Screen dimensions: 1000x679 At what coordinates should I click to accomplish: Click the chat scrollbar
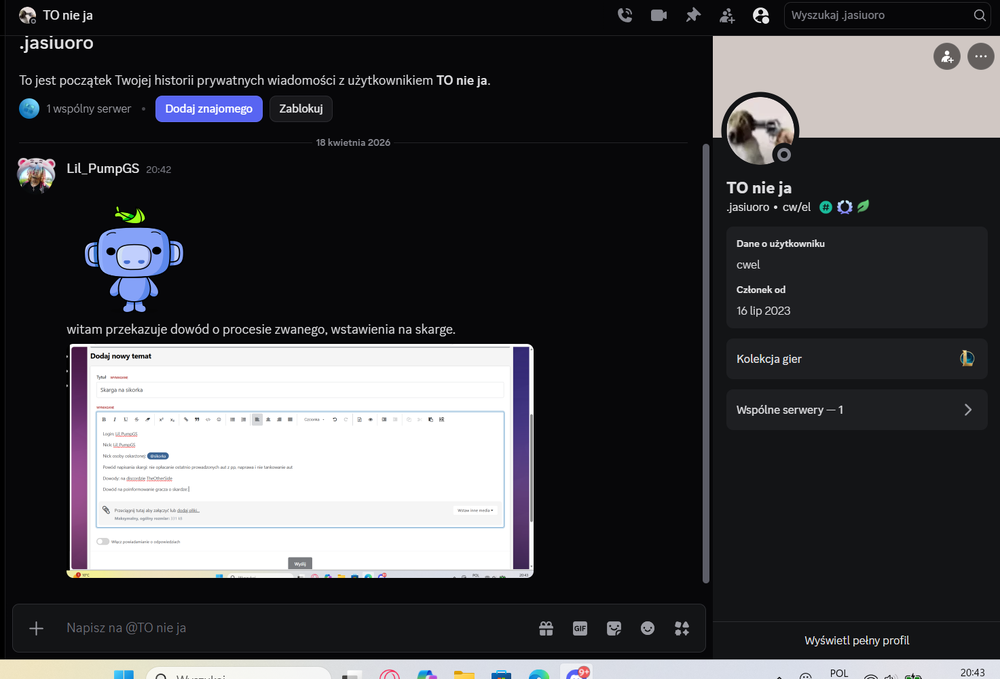point(705,363)
